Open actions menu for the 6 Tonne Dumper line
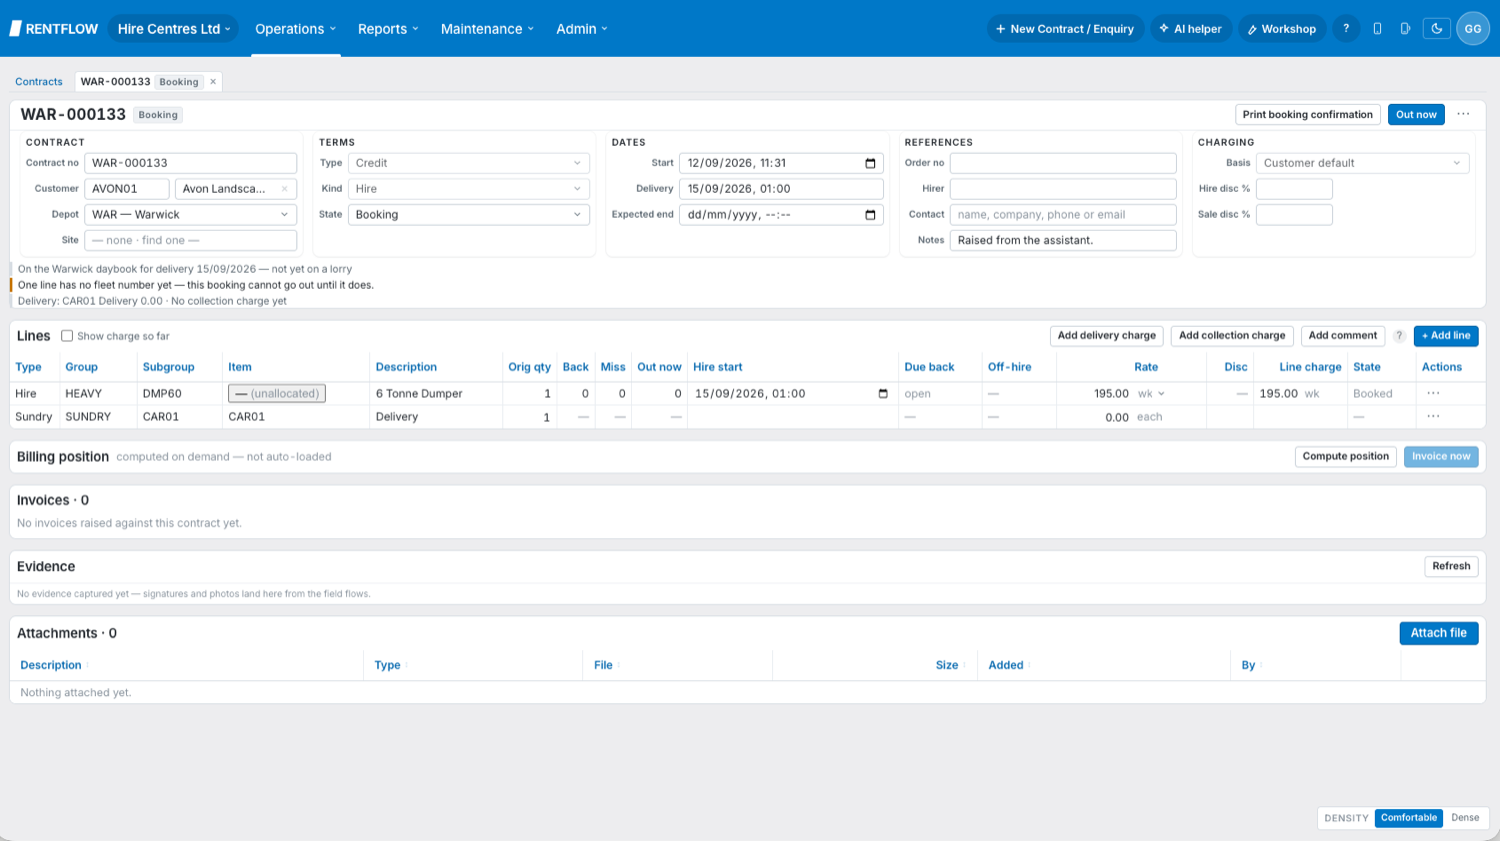 (x=1433, y=393)
